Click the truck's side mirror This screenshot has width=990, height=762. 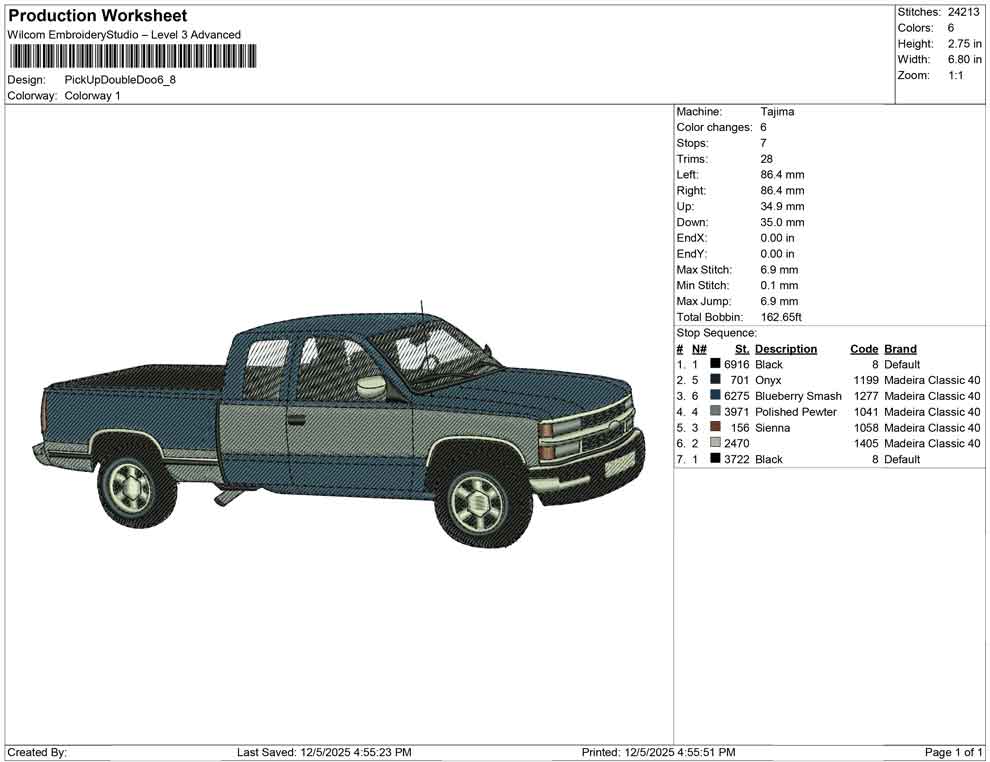point(371,387)
